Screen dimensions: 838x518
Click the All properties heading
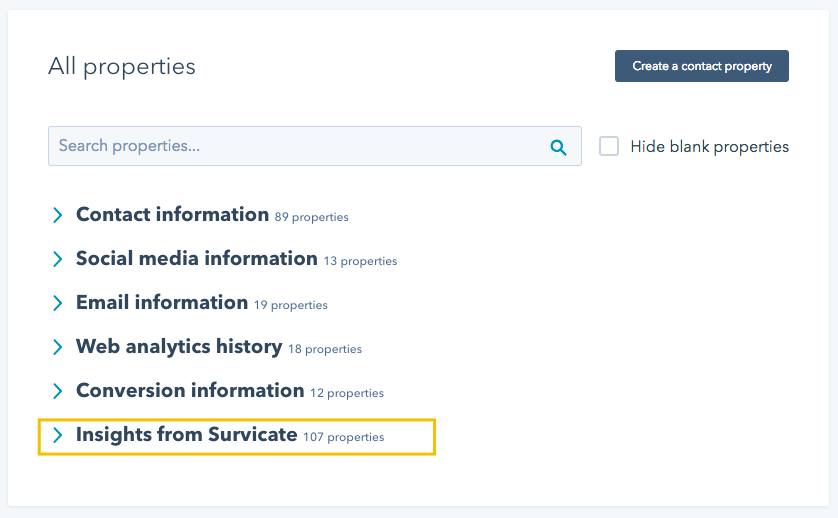(122, 67)
